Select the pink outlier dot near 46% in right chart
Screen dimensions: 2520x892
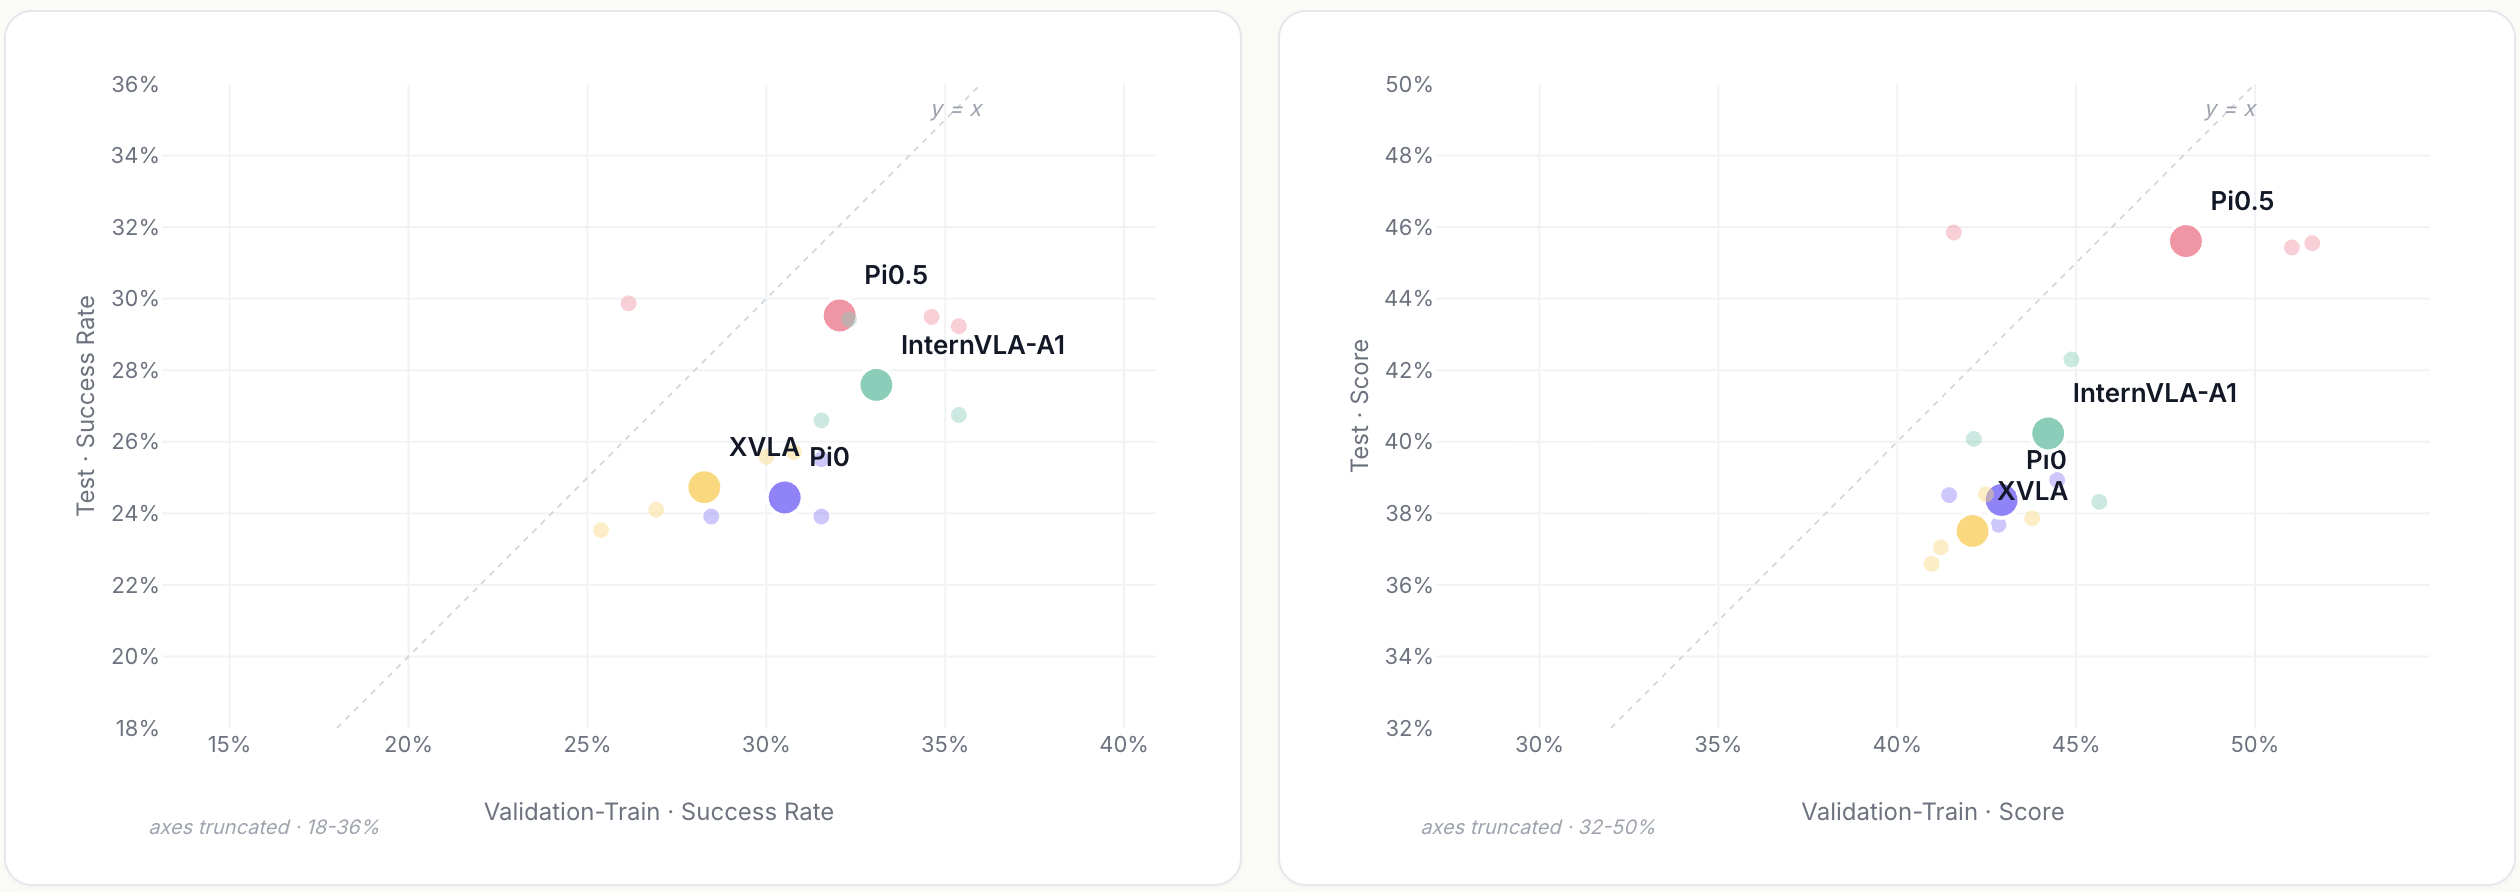1953,232
